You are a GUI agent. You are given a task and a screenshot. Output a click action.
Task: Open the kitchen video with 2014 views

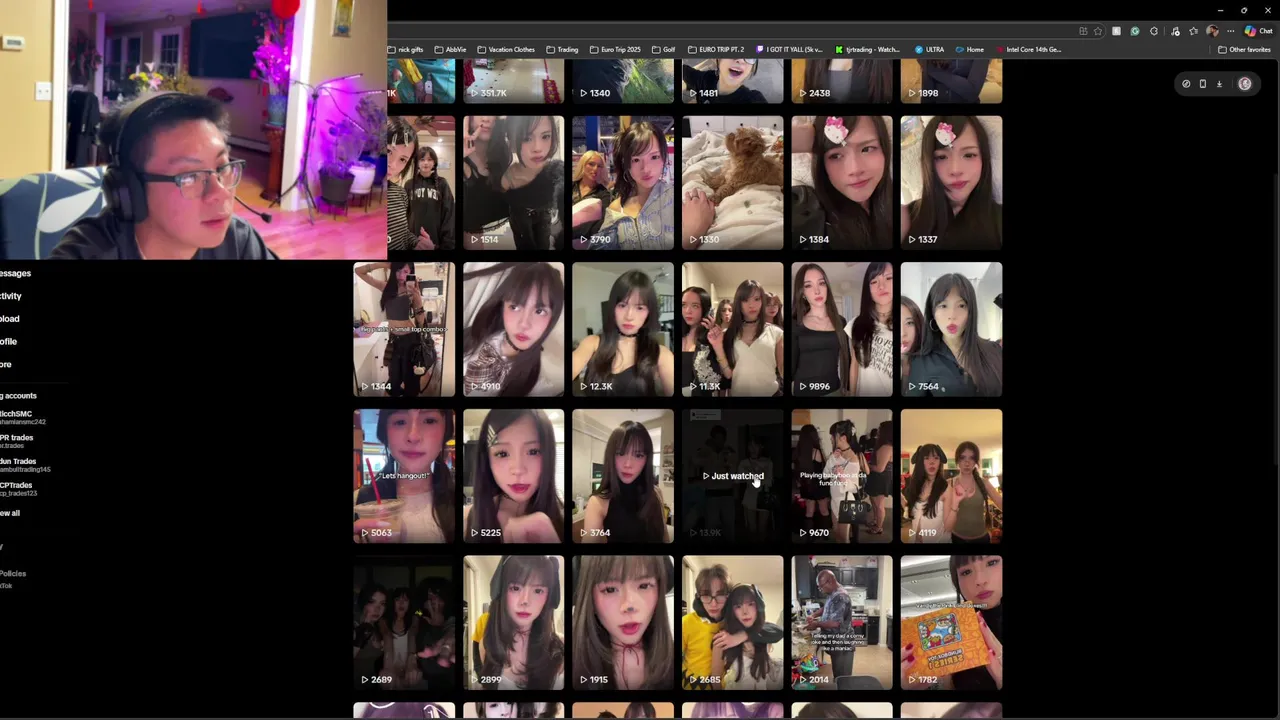[x=842, y=623]
